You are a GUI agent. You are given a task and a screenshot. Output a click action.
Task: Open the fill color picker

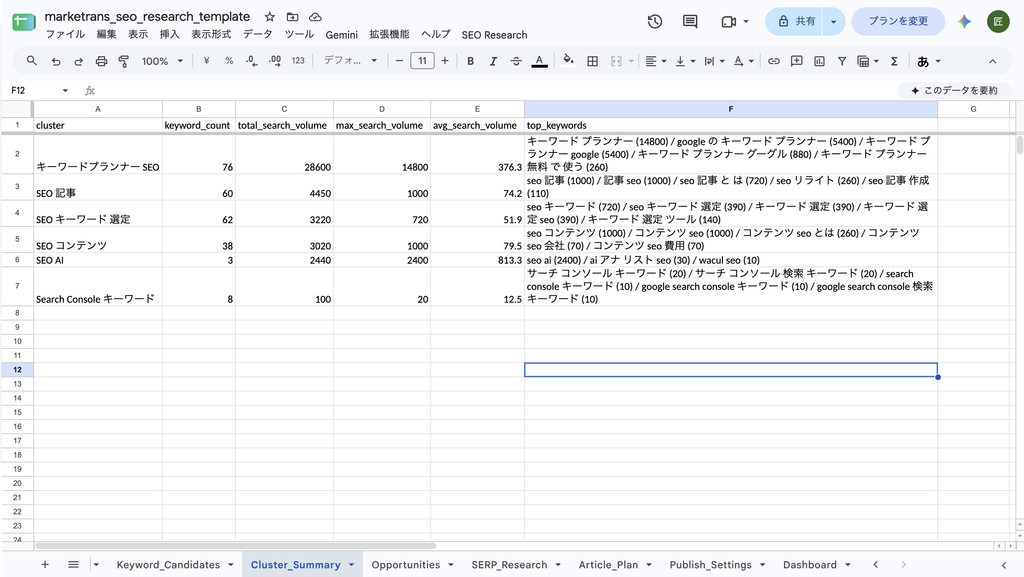pos(568,61)
